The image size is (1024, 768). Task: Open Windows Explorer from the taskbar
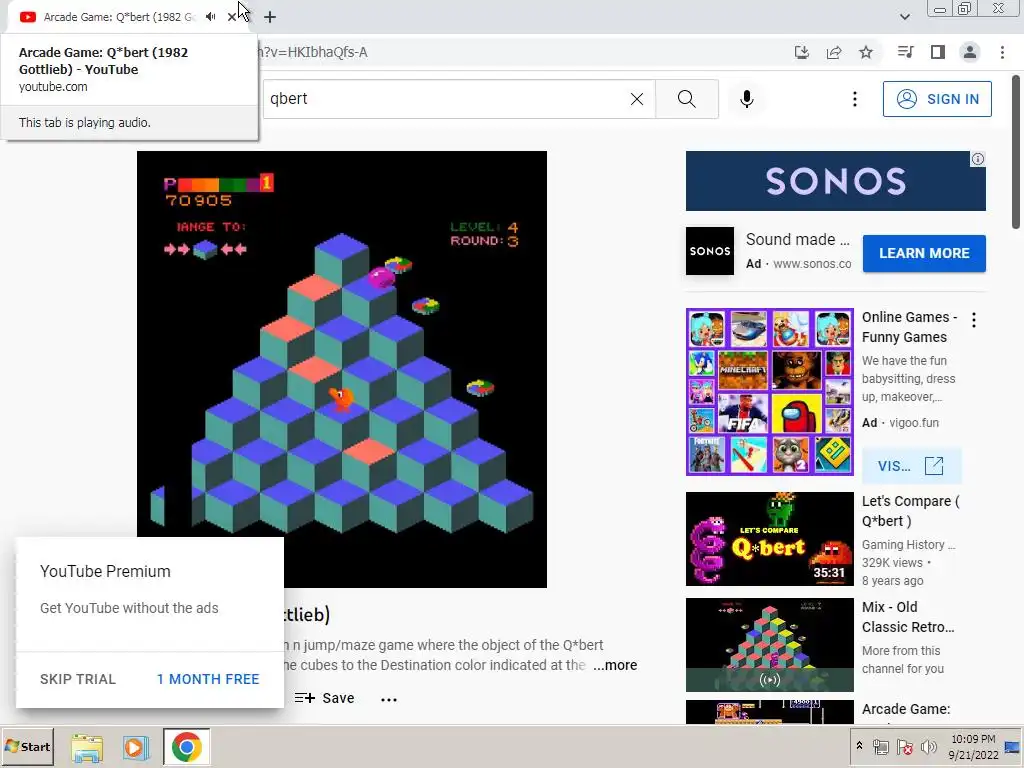point(87,747)
